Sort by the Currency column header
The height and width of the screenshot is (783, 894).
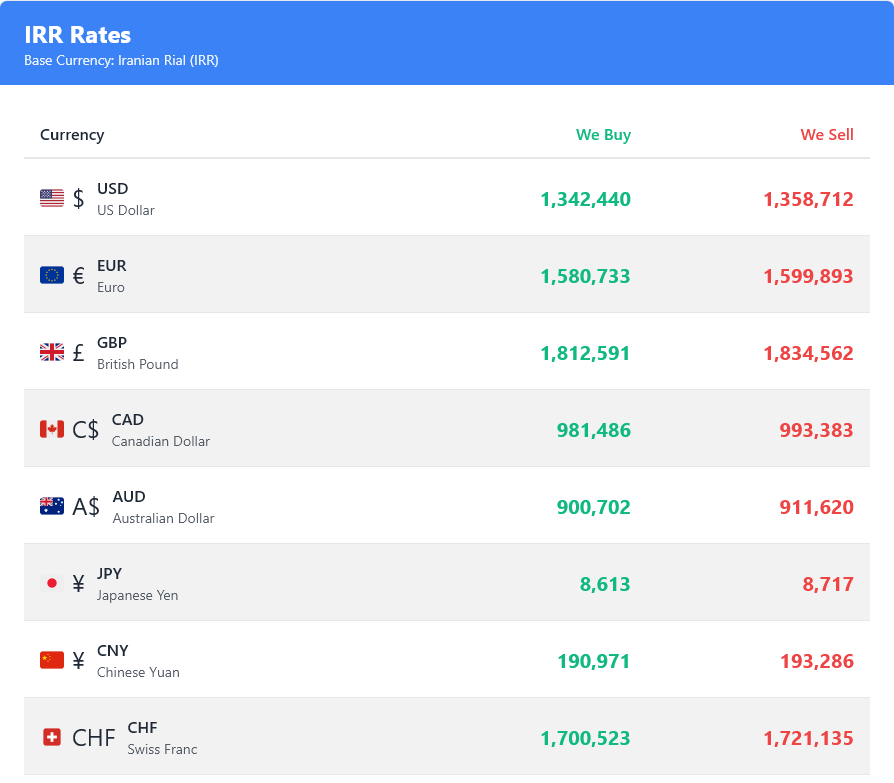(72, 134)
